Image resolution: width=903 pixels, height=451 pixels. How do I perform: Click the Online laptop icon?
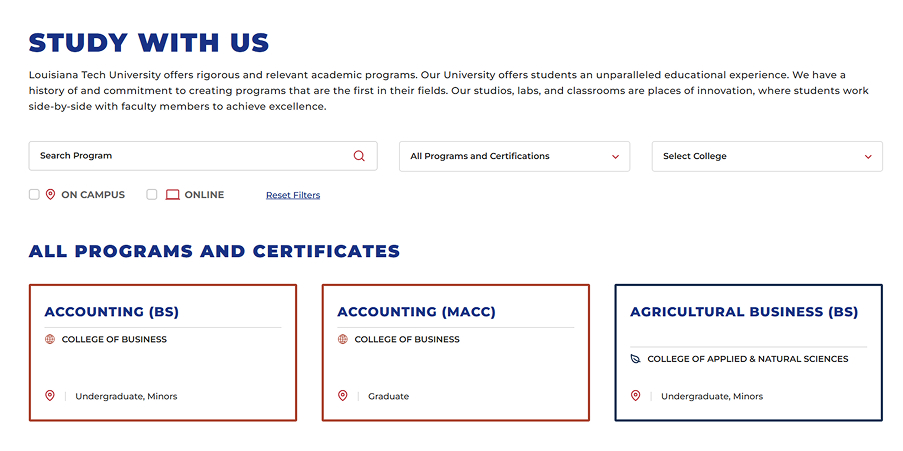[x=172, y=195]
